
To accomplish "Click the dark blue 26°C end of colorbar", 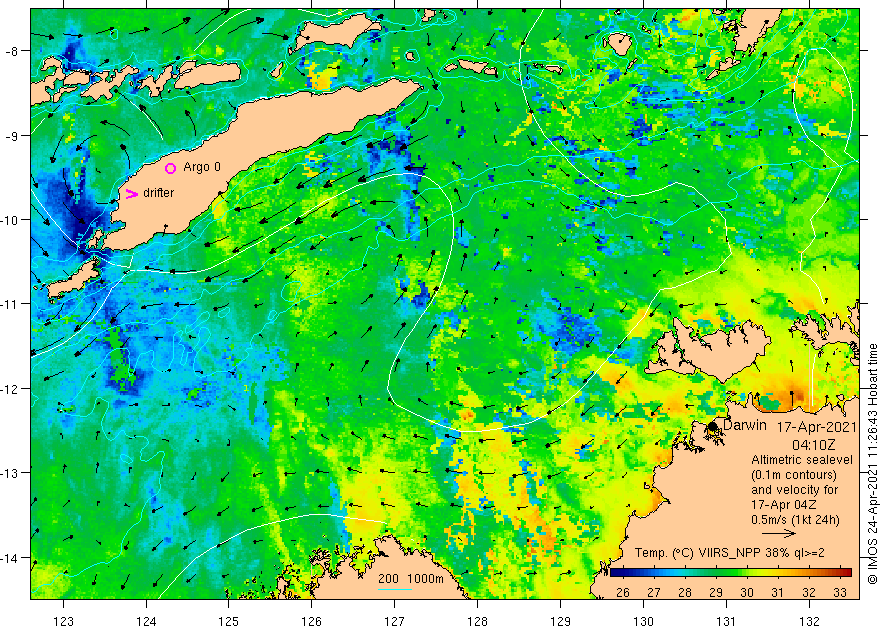I will [616, 573].
